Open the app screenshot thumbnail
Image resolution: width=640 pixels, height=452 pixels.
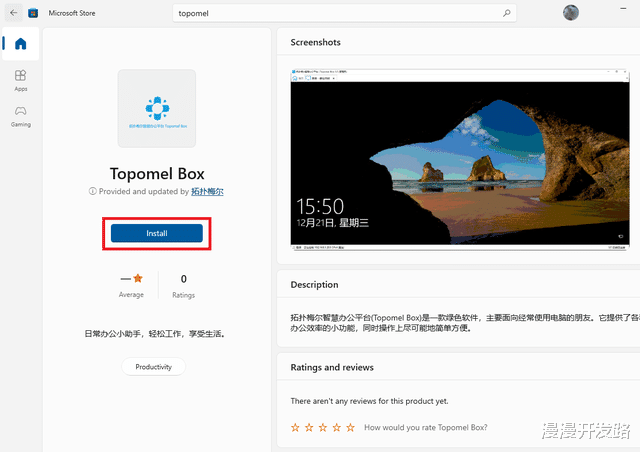(x=460, y=160)
